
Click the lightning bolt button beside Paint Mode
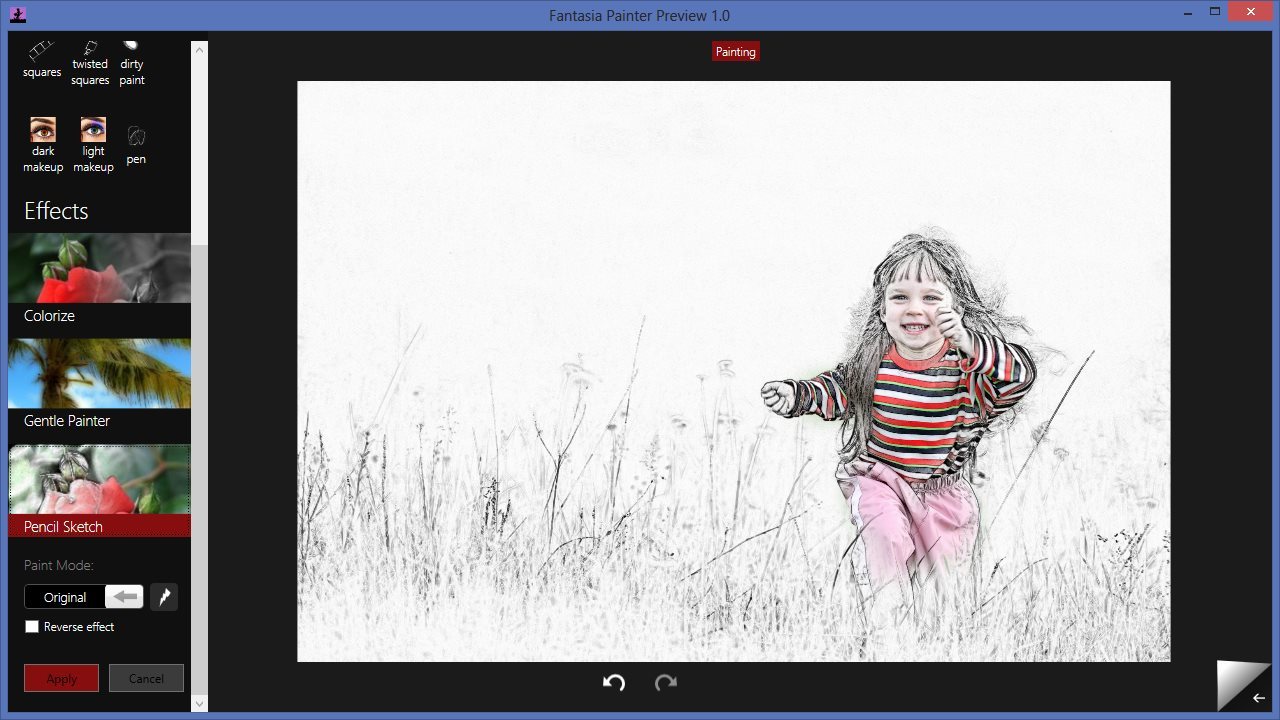point(164,597)
